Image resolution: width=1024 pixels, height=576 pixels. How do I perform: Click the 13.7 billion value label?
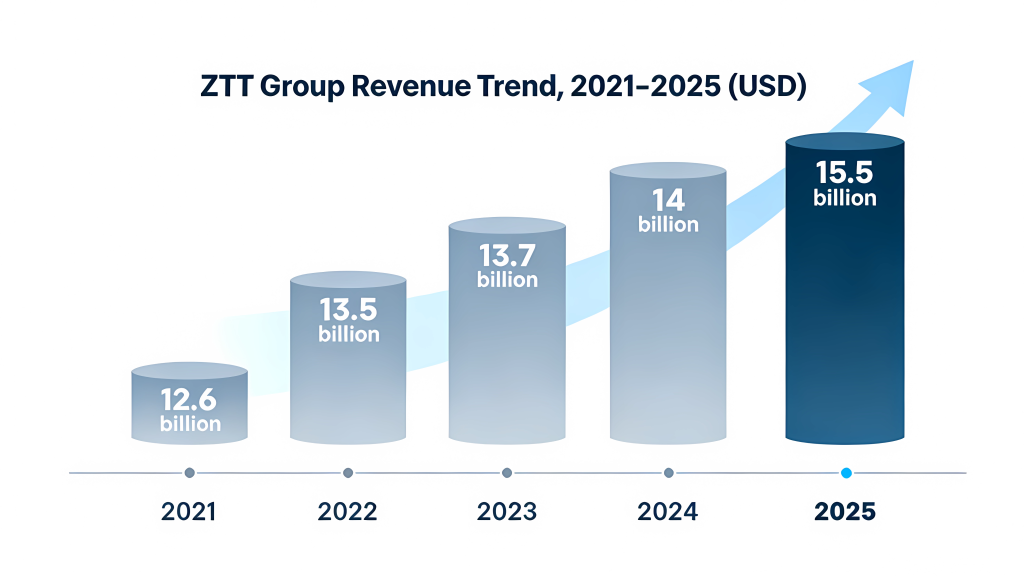coord(507,267)
